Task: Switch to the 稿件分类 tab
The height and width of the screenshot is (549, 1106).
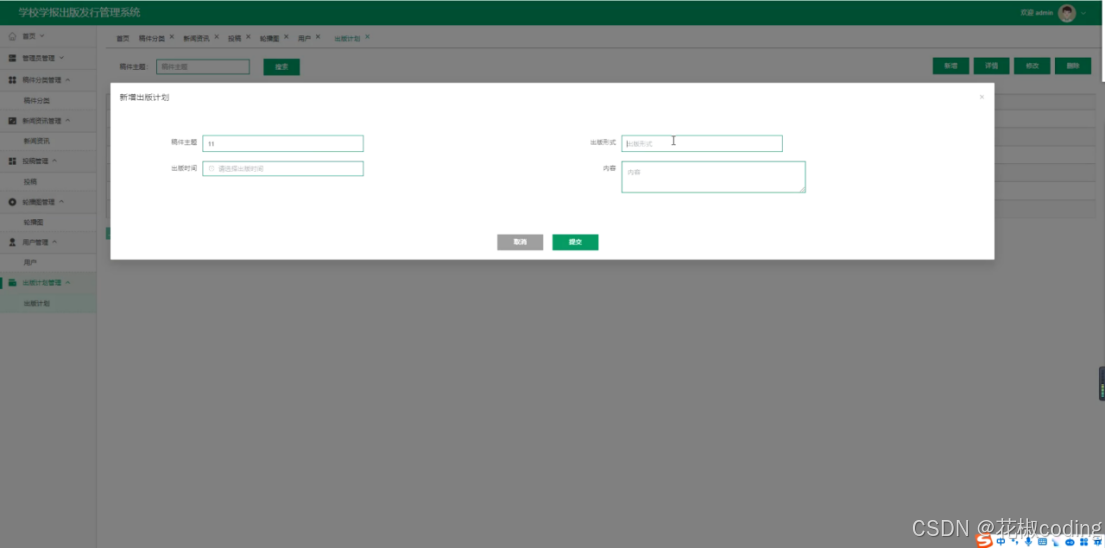Action: tap(151, 39)
